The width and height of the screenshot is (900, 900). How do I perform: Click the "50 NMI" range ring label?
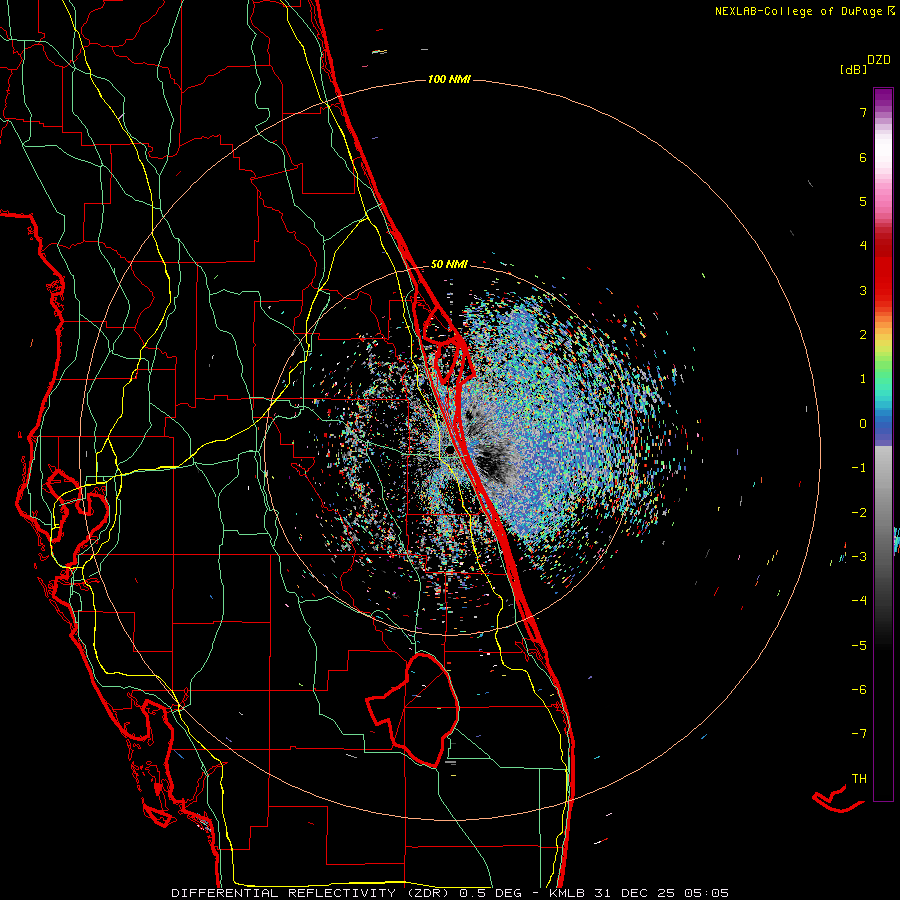pos(449,265)
